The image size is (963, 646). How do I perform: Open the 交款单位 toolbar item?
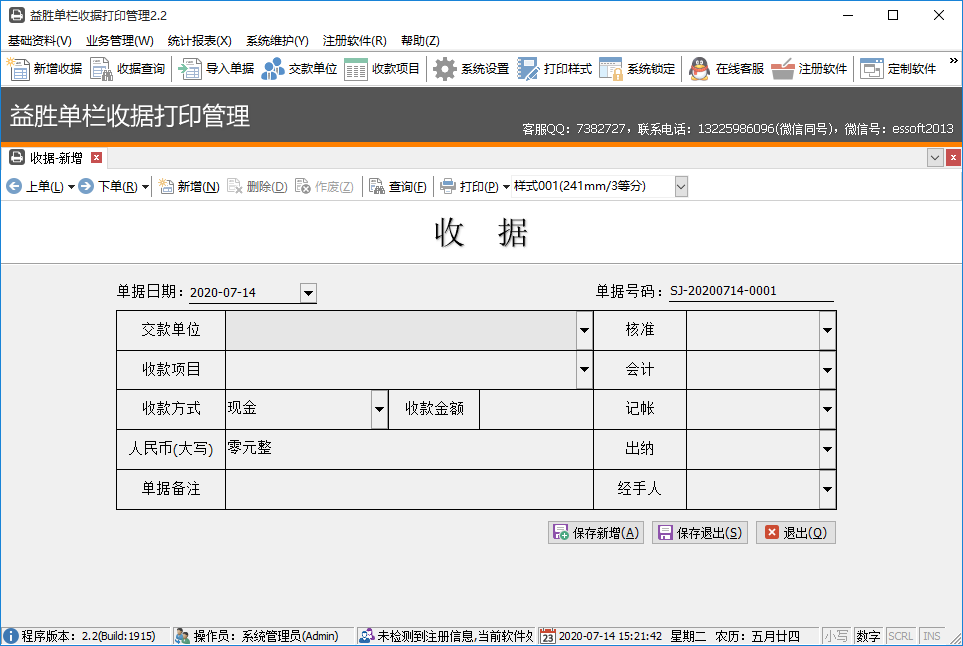(x=299, y=69)
